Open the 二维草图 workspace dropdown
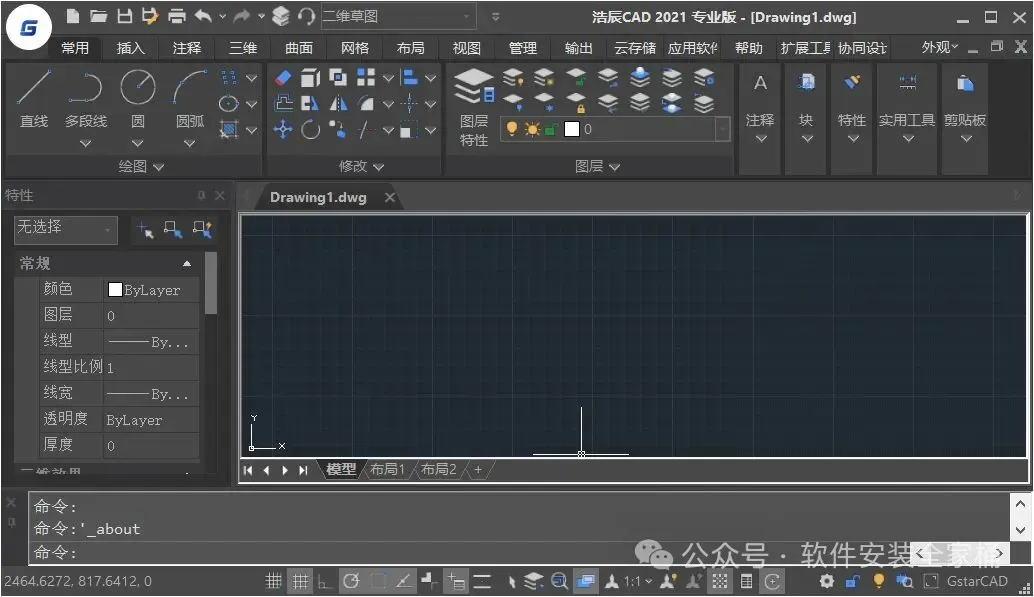Screen dimensions: 1034x597 tap(398, 16)
